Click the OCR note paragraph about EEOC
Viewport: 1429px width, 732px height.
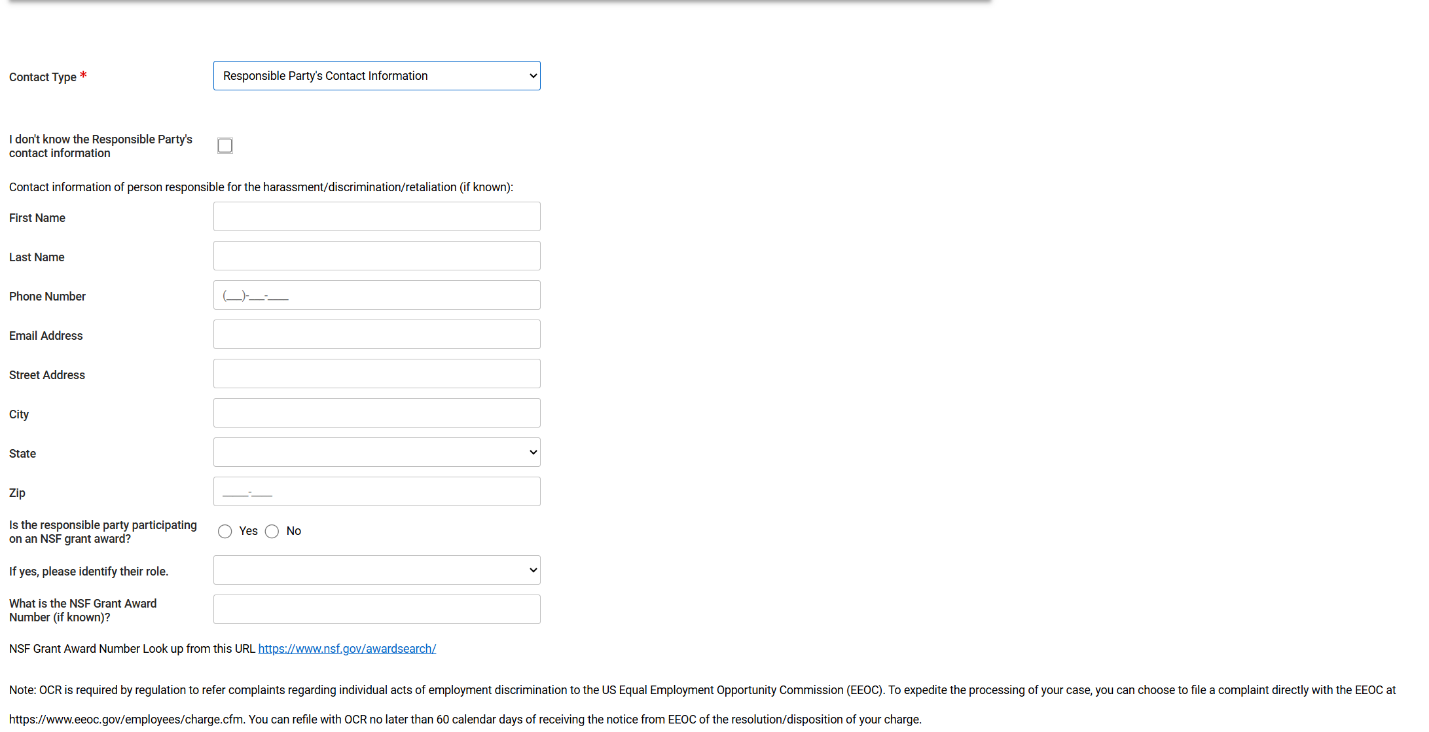[700, 690]
